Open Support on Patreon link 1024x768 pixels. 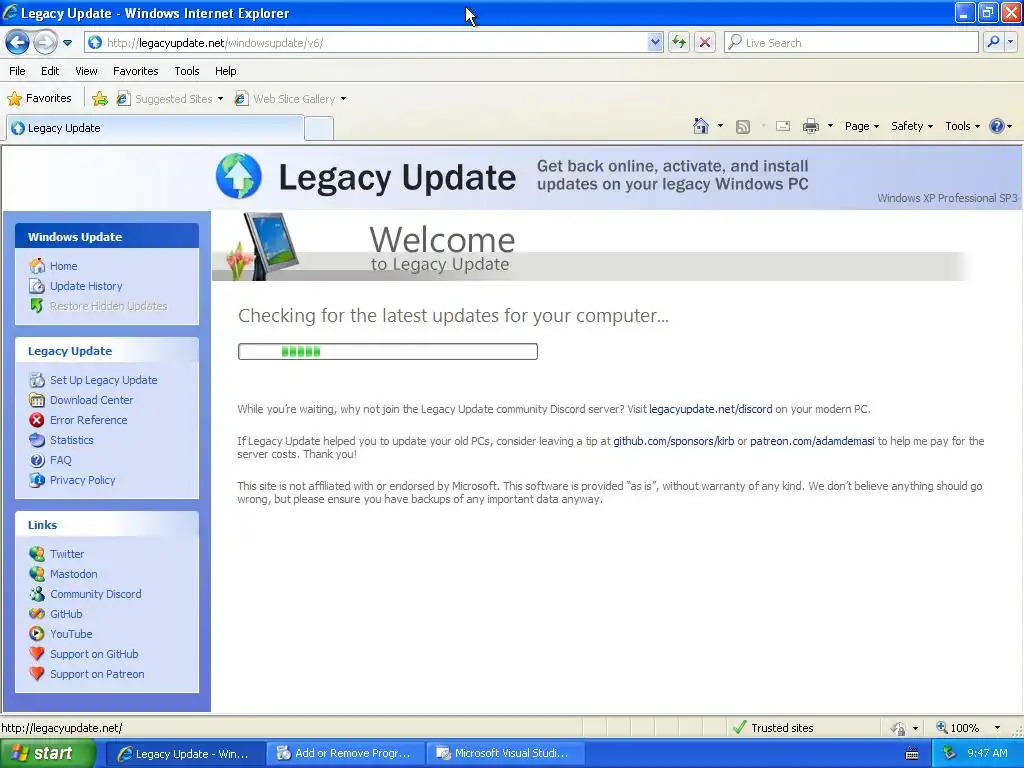pos(97,674)
